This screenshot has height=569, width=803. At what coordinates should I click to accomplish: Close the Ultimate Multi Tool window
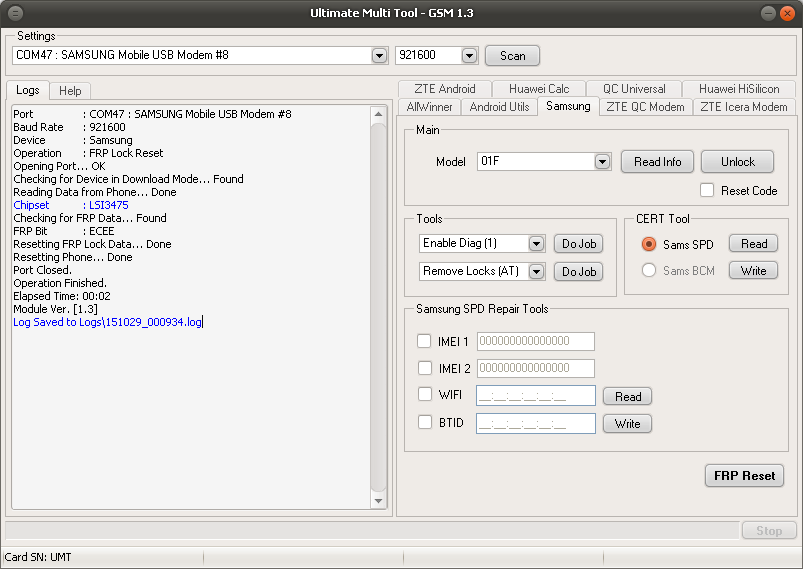pos(787,13)
